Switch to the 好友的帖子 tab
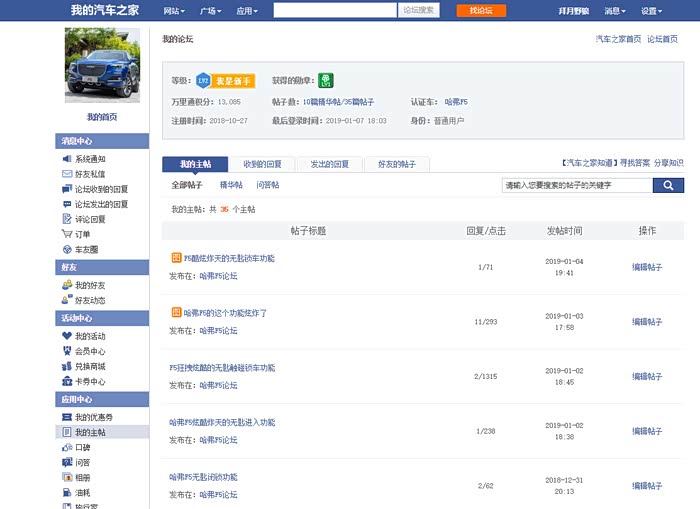Image resolution: width=700 pixels, height=509 pixels. 396,164
